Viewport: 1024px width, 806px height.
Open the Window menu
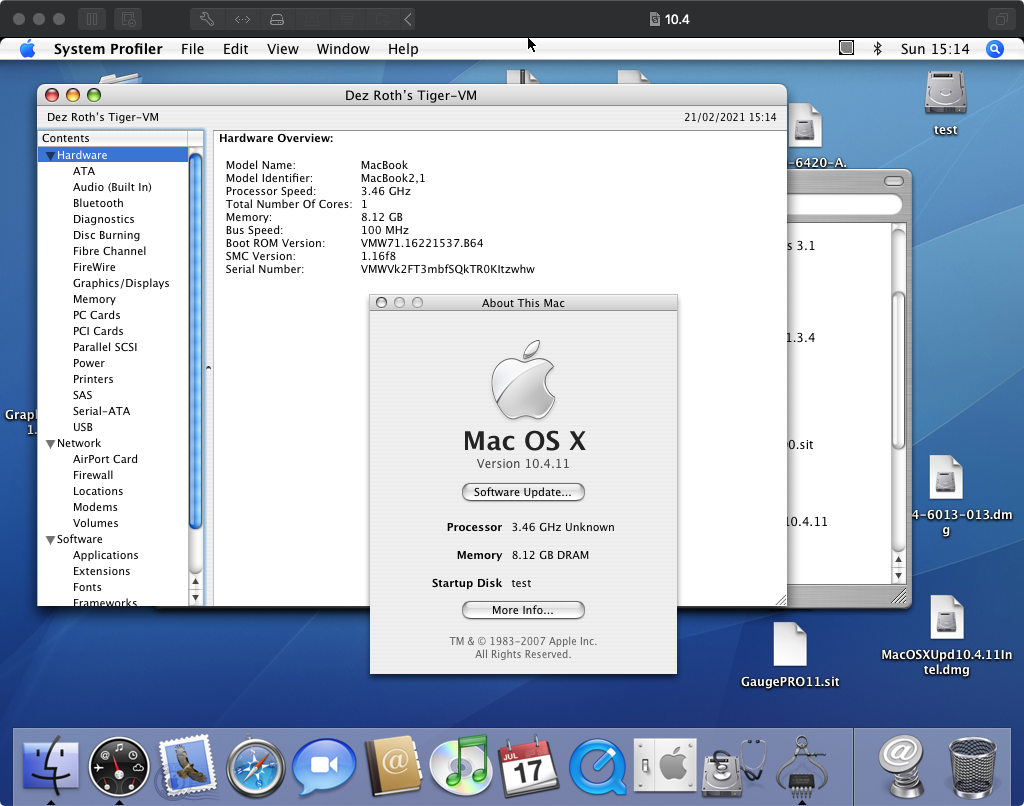[343, 49]
